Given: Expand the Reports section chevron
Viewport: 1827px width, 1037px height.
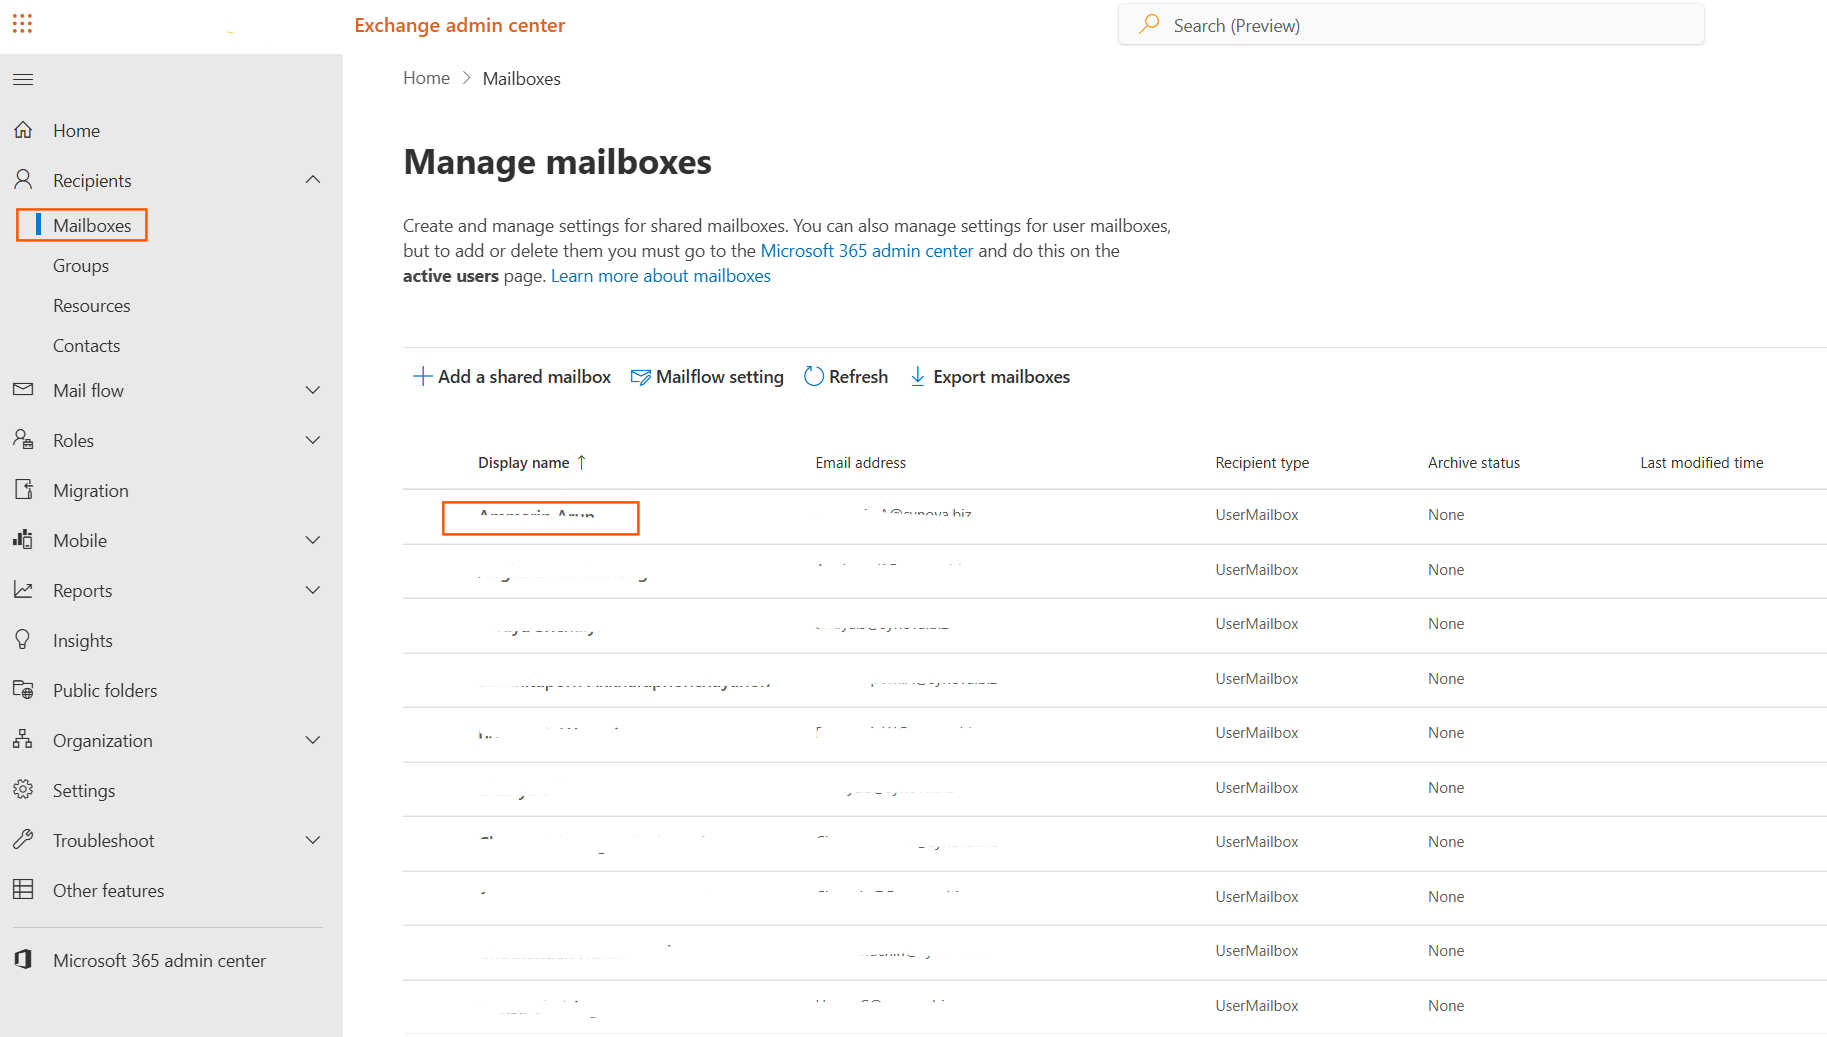Looking at the screenshot, I should click(x=313, y=590).
